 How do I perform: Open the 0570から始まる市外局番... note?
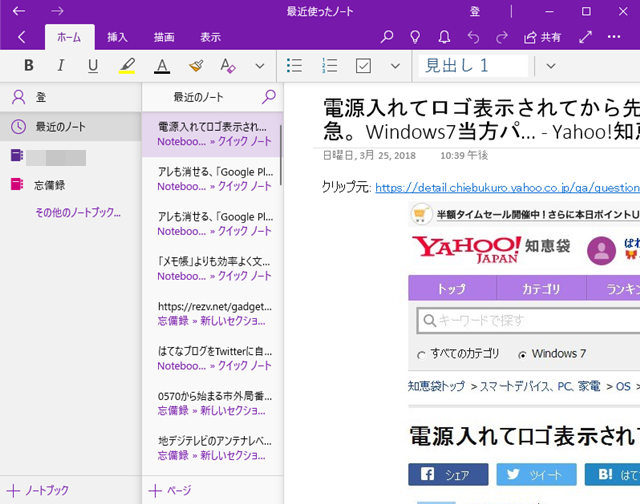tap(212, 404)
